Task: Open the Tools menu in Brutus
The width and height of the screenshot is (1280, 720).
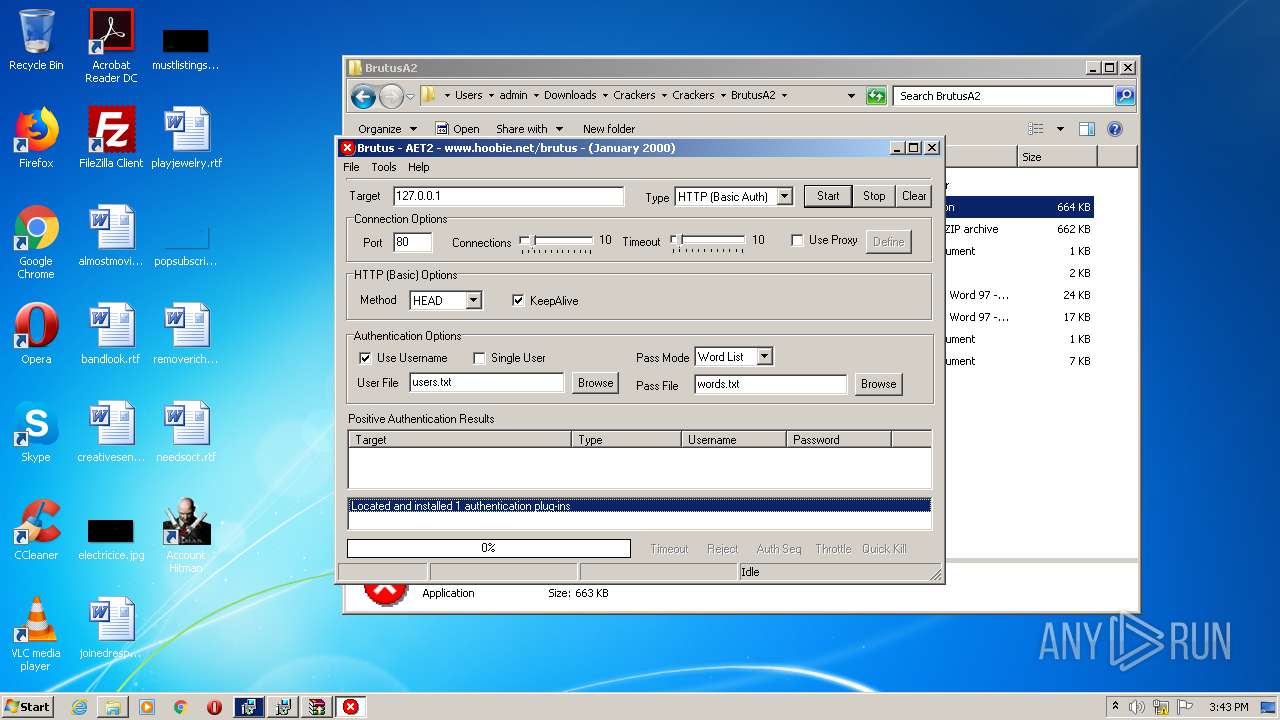Action: (383, 167)
